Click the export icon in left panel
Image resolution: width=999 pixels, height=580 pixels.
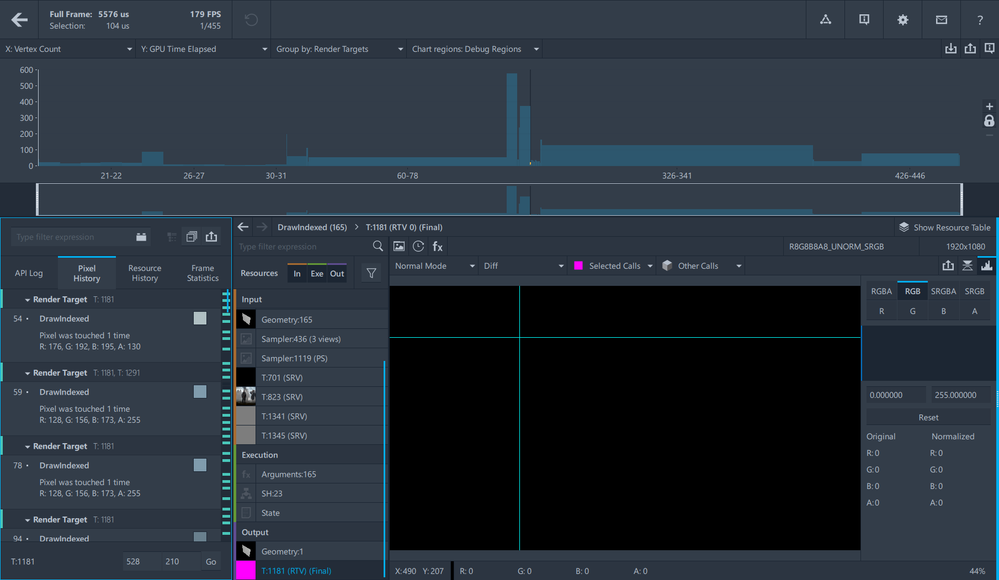point(211,237)
